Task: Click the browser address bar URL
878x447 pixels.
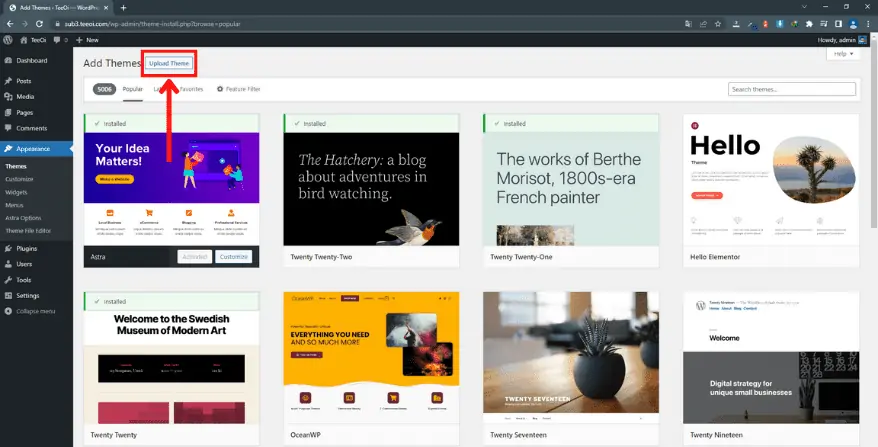Action: tap(152, 24)
